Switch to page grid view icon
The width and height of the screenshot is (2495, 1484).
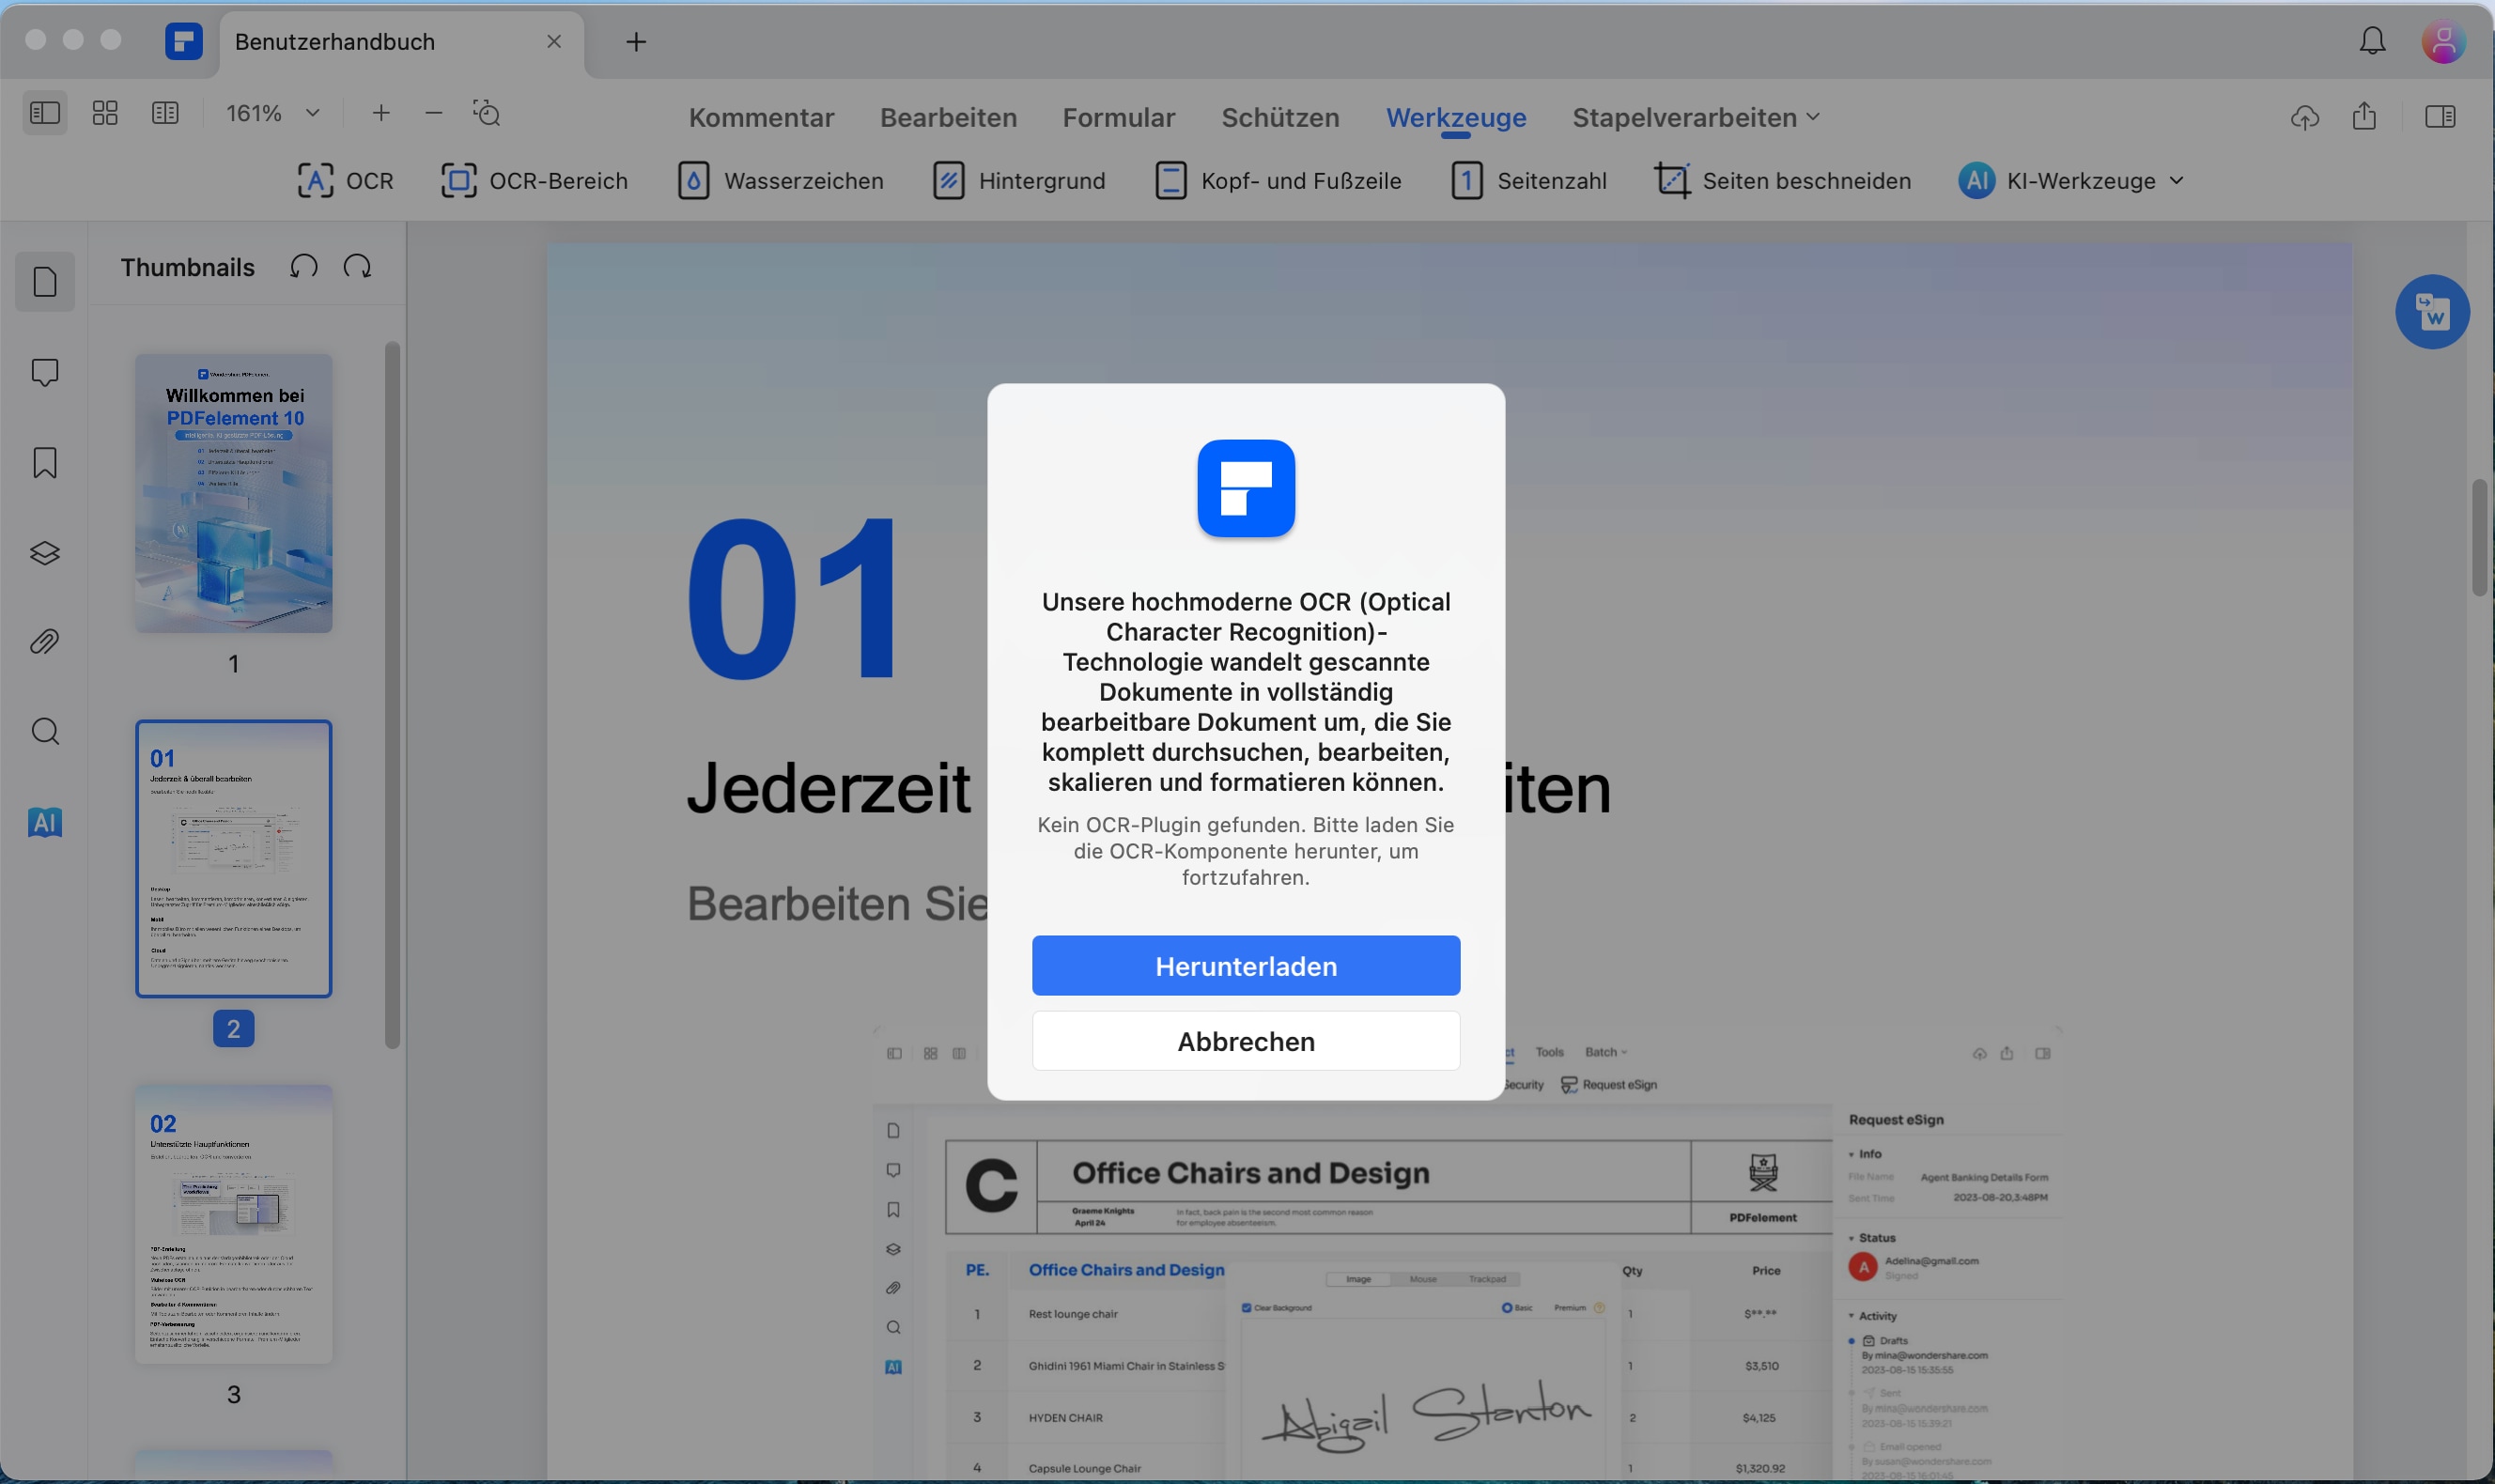(105, 113)
